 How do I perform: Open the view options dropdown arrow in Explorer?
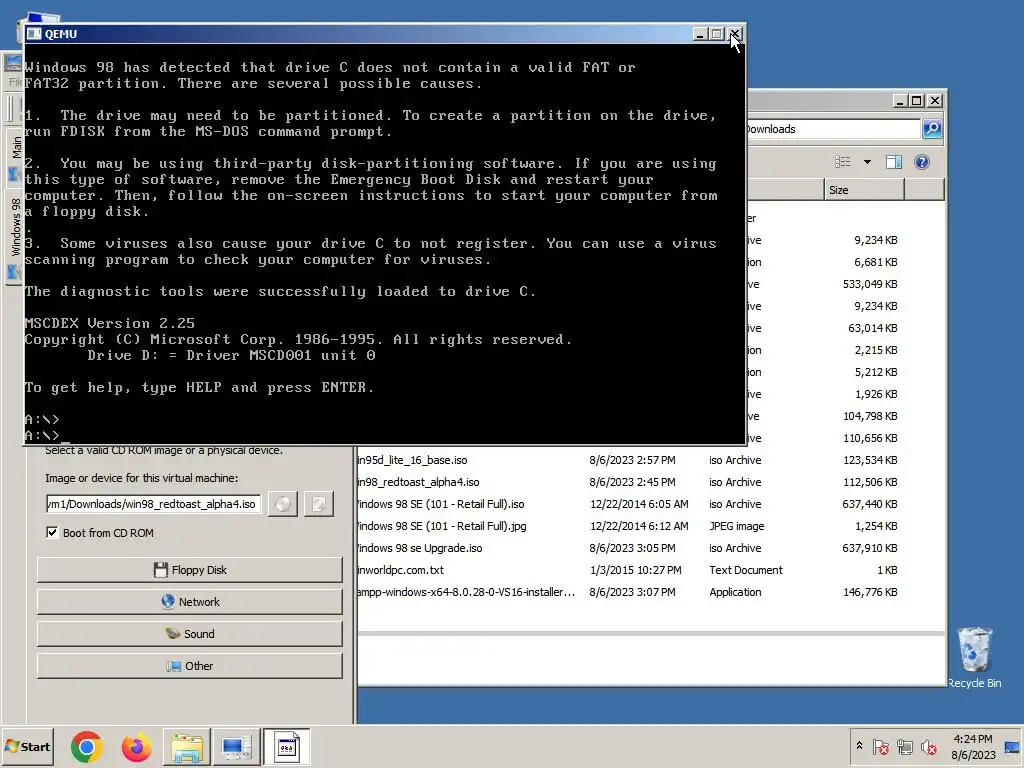[x=867, y=162]
